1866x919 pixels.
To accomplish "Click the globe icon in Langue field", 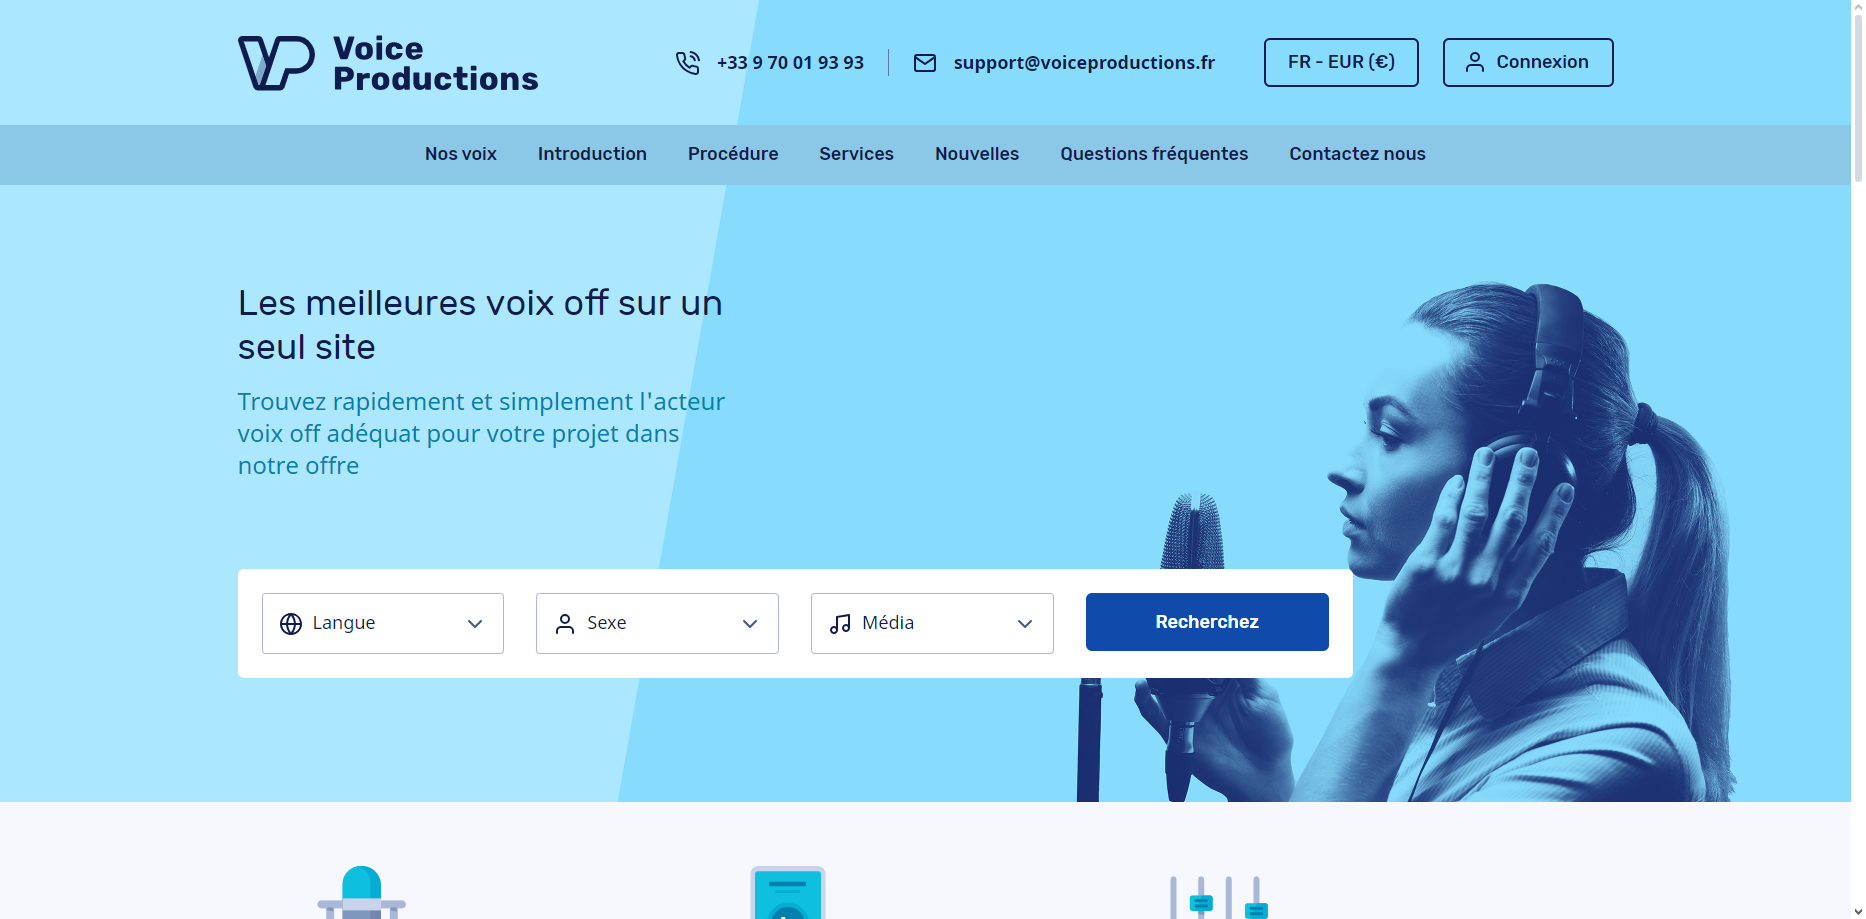I will pyautogui.click(x=291, y=624).
